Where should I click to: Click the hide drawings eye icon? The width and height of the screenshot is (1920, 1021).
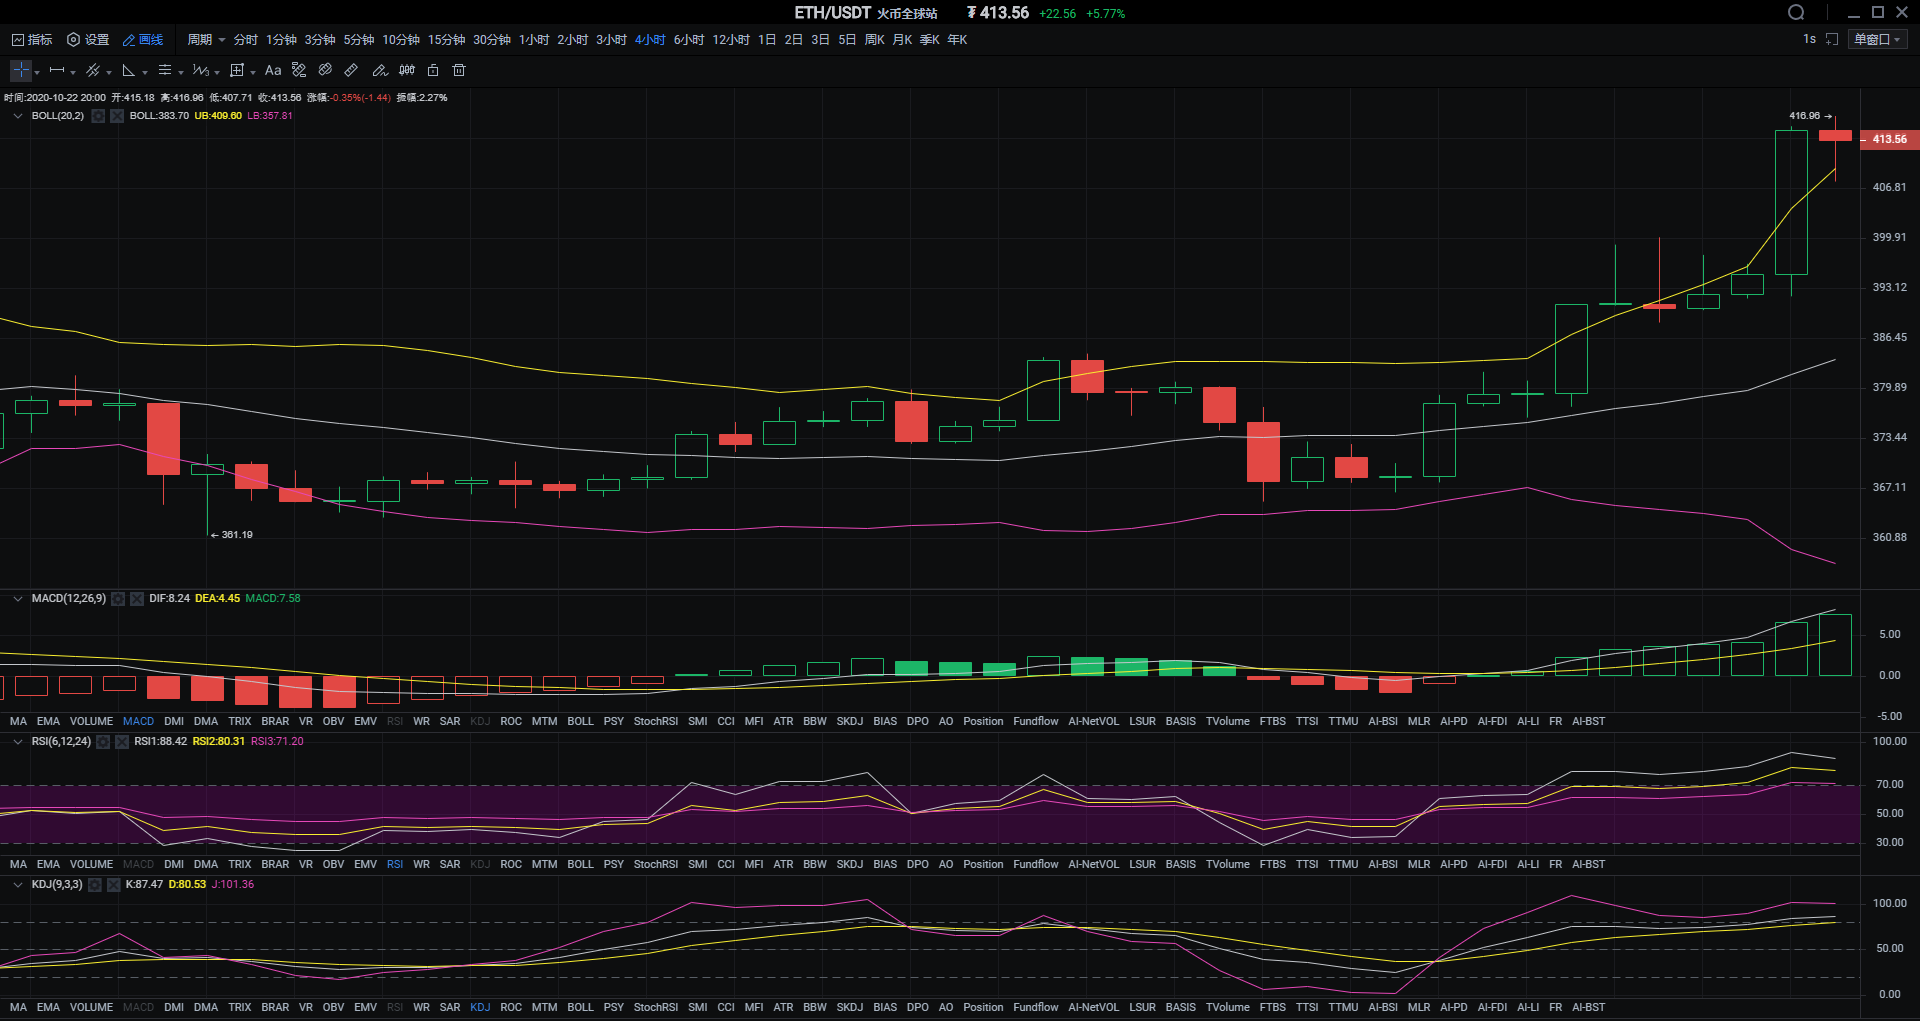(325, 70)
